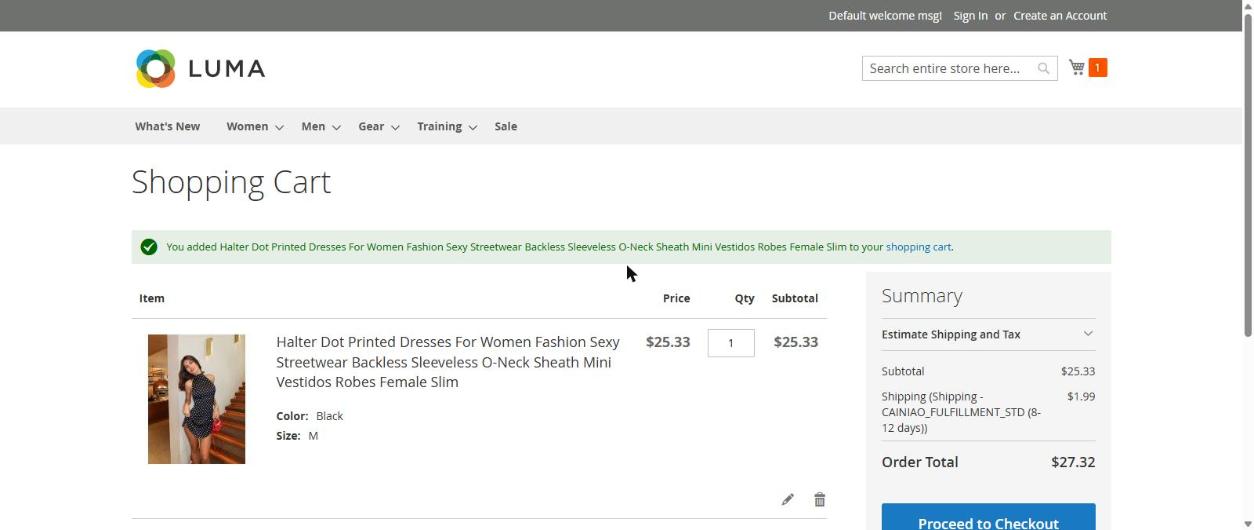Open the Halter Dot Printed Dresses product title

point(448,362)
